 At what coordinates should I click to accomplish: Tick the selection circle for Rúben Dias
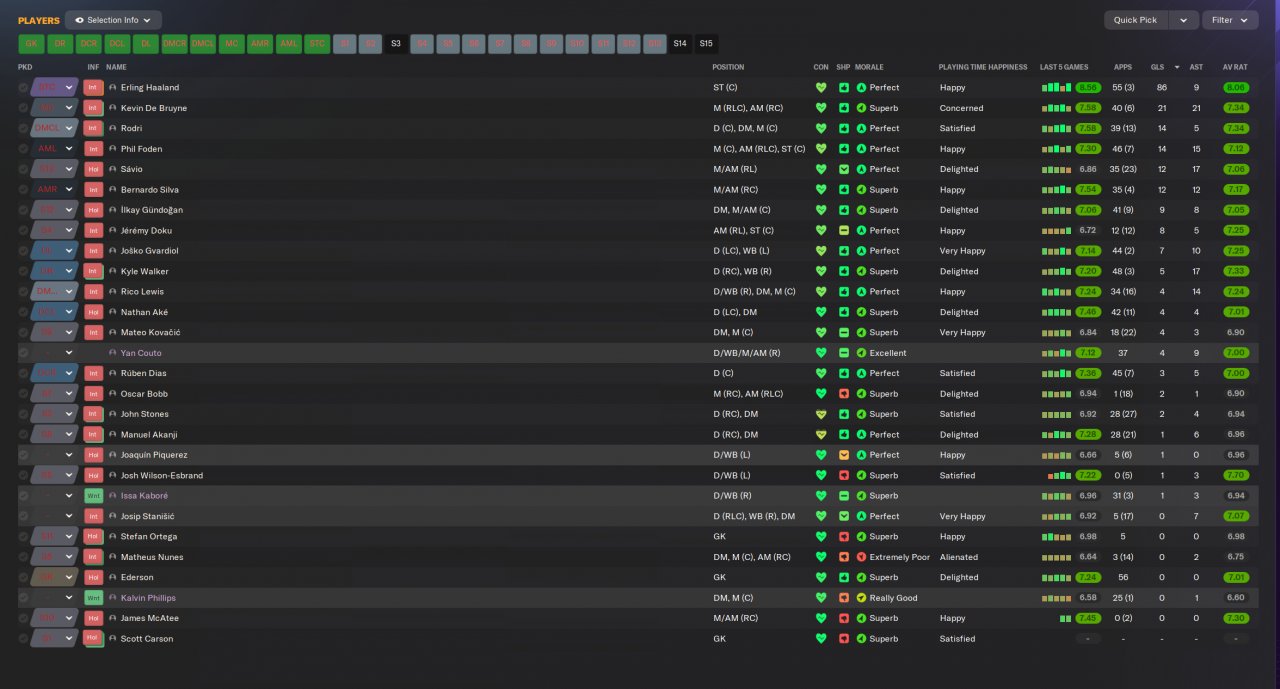pos(23,373)
